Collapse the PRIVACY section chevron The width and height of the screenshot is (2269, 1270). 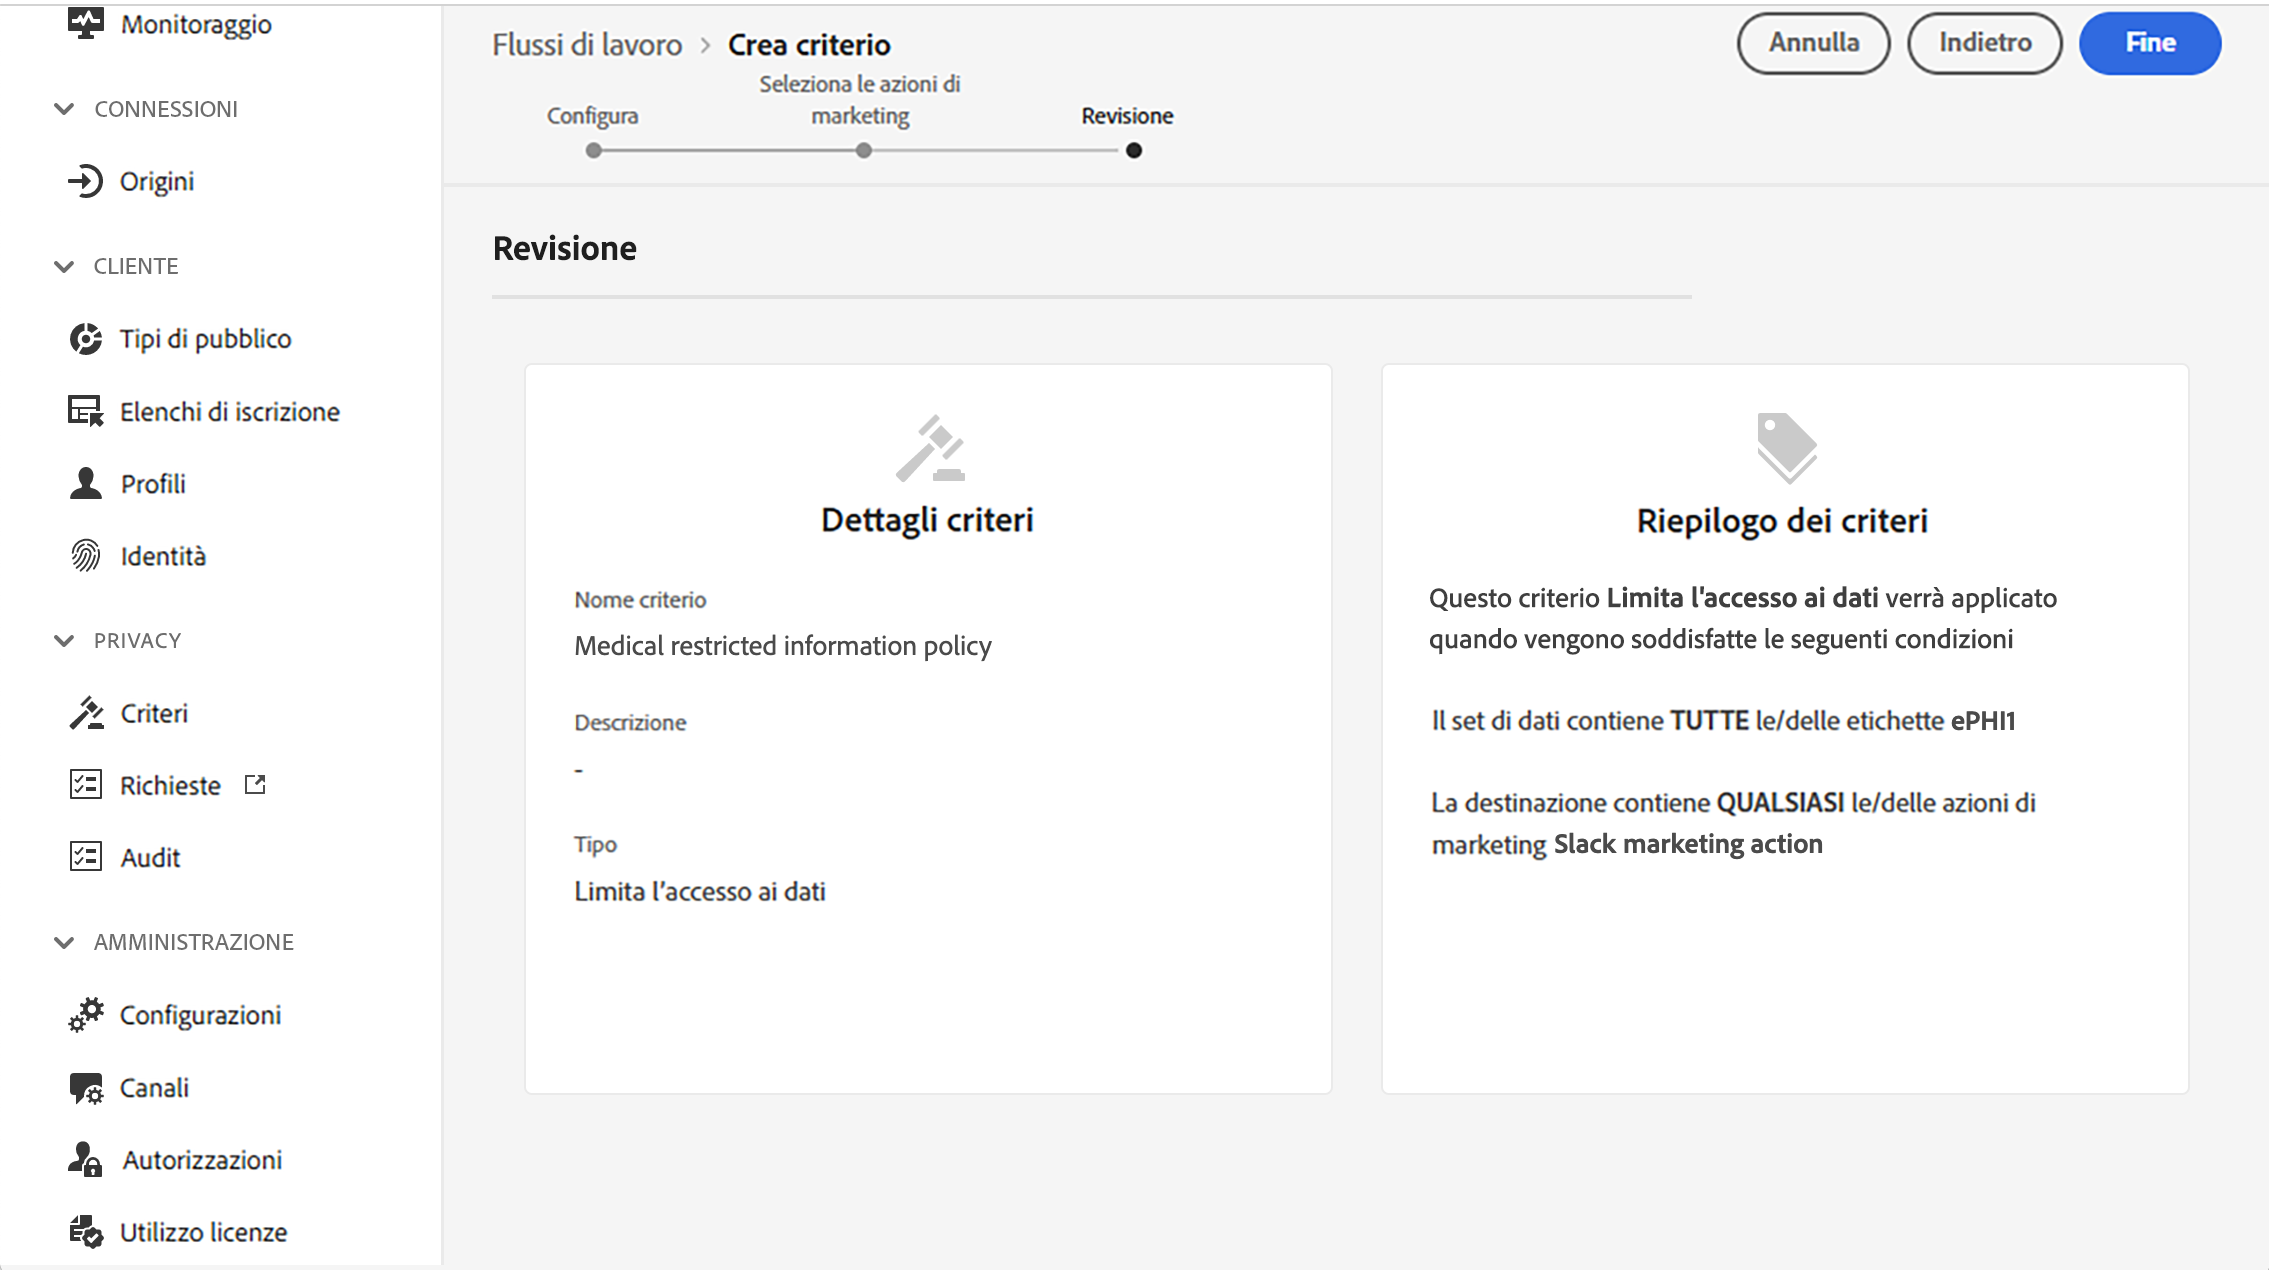pyautogui.click(x=64, y=640)
